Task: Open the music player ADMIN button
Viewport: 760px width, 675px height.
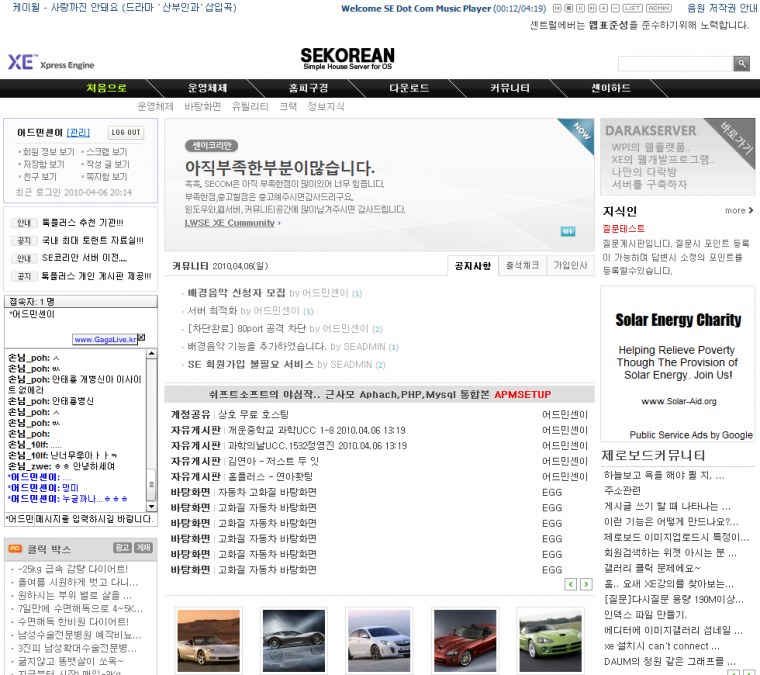Action: [659, 8]
